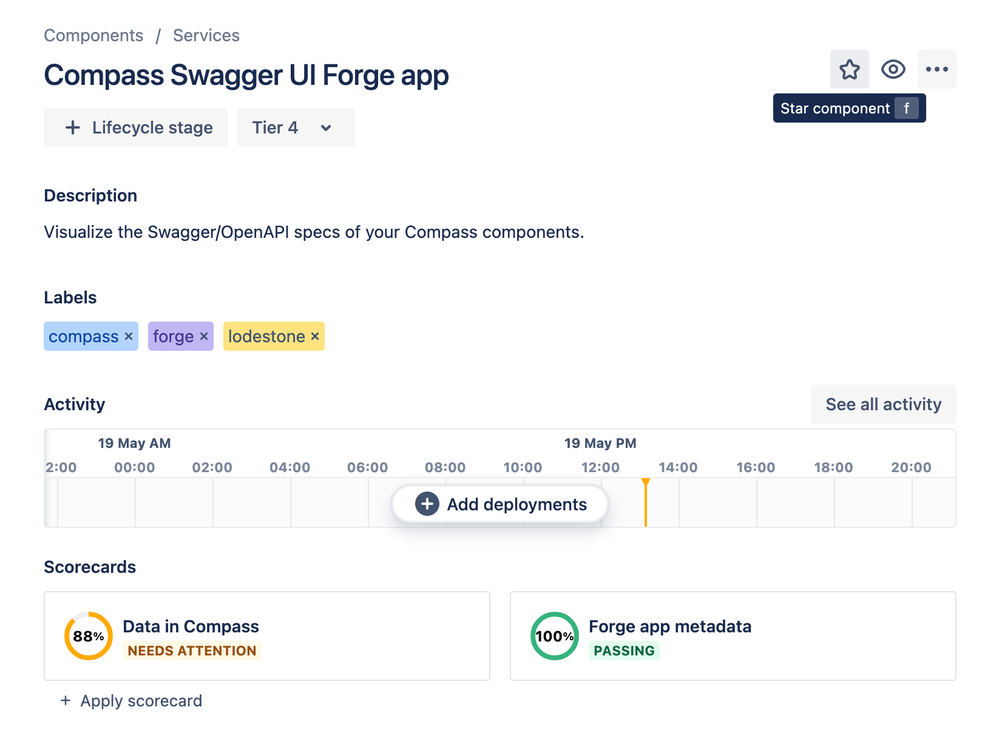Click the 100% progress ring
Viewport: 999px width, 744px height.
[x=554, y=636]
